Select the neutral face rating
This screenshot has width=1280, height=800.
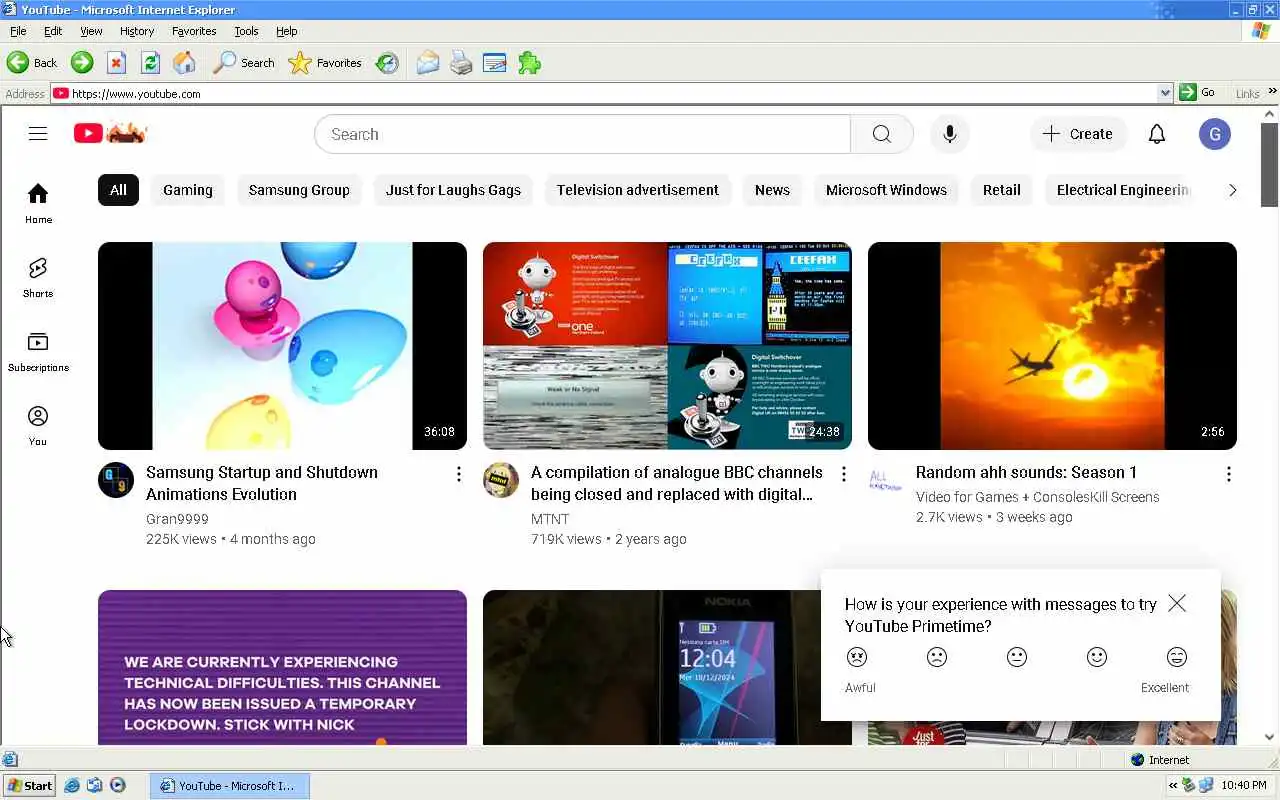1017,657
